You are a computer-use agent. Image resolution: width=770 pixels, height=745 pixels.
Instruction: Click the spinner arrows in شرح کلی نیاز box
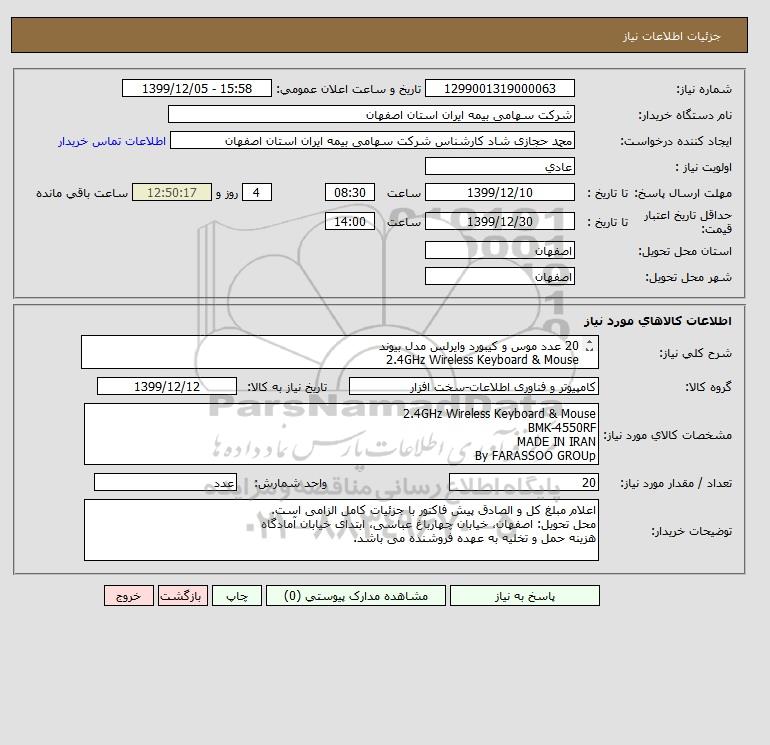tap(590, 346)
